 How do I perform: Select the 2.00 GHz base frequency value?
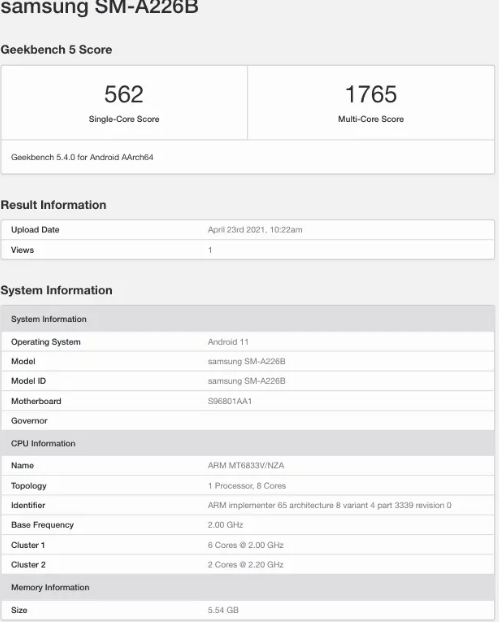pos(225,525)
